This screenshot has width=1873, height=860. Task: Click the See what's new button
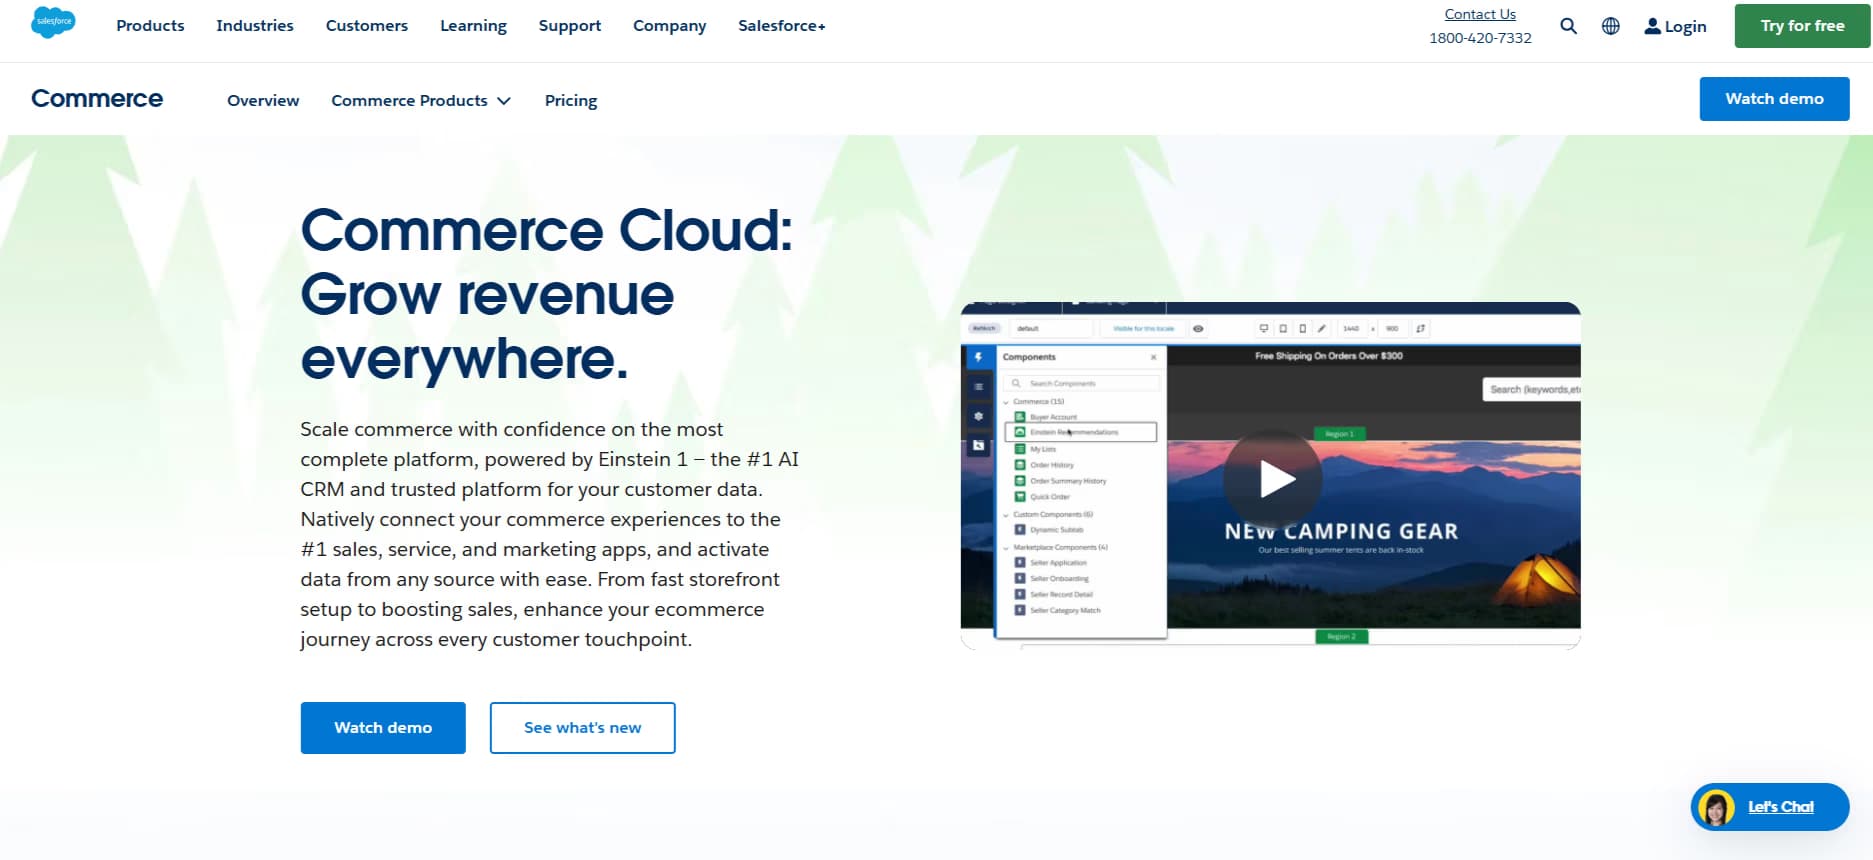click(x=582, y=727)
